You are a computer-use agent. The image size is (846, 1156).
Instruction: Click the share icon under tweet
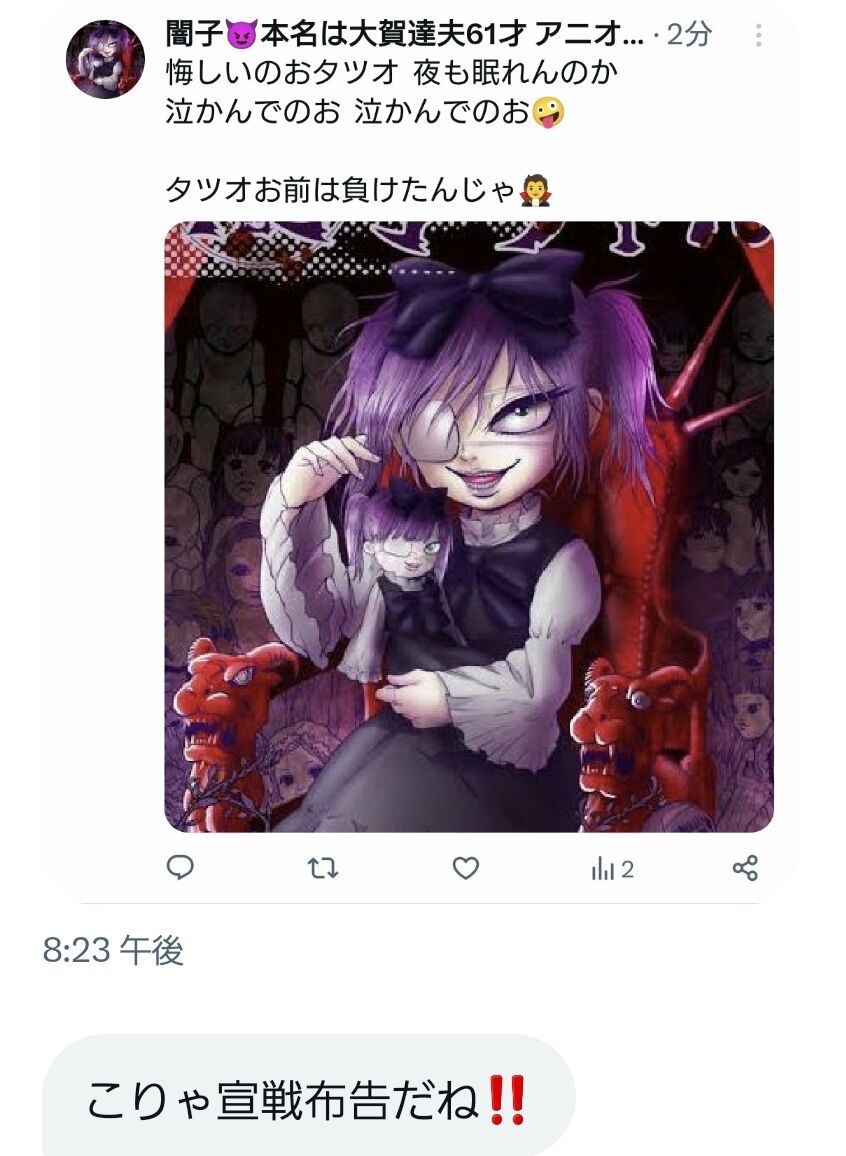(x=745, y=868)
